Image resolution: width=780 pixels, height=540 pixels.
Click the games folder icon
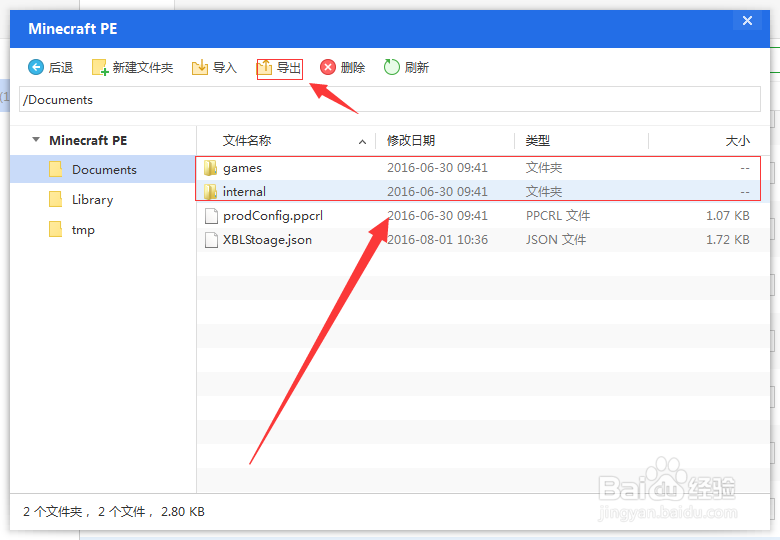coord(210,168)
